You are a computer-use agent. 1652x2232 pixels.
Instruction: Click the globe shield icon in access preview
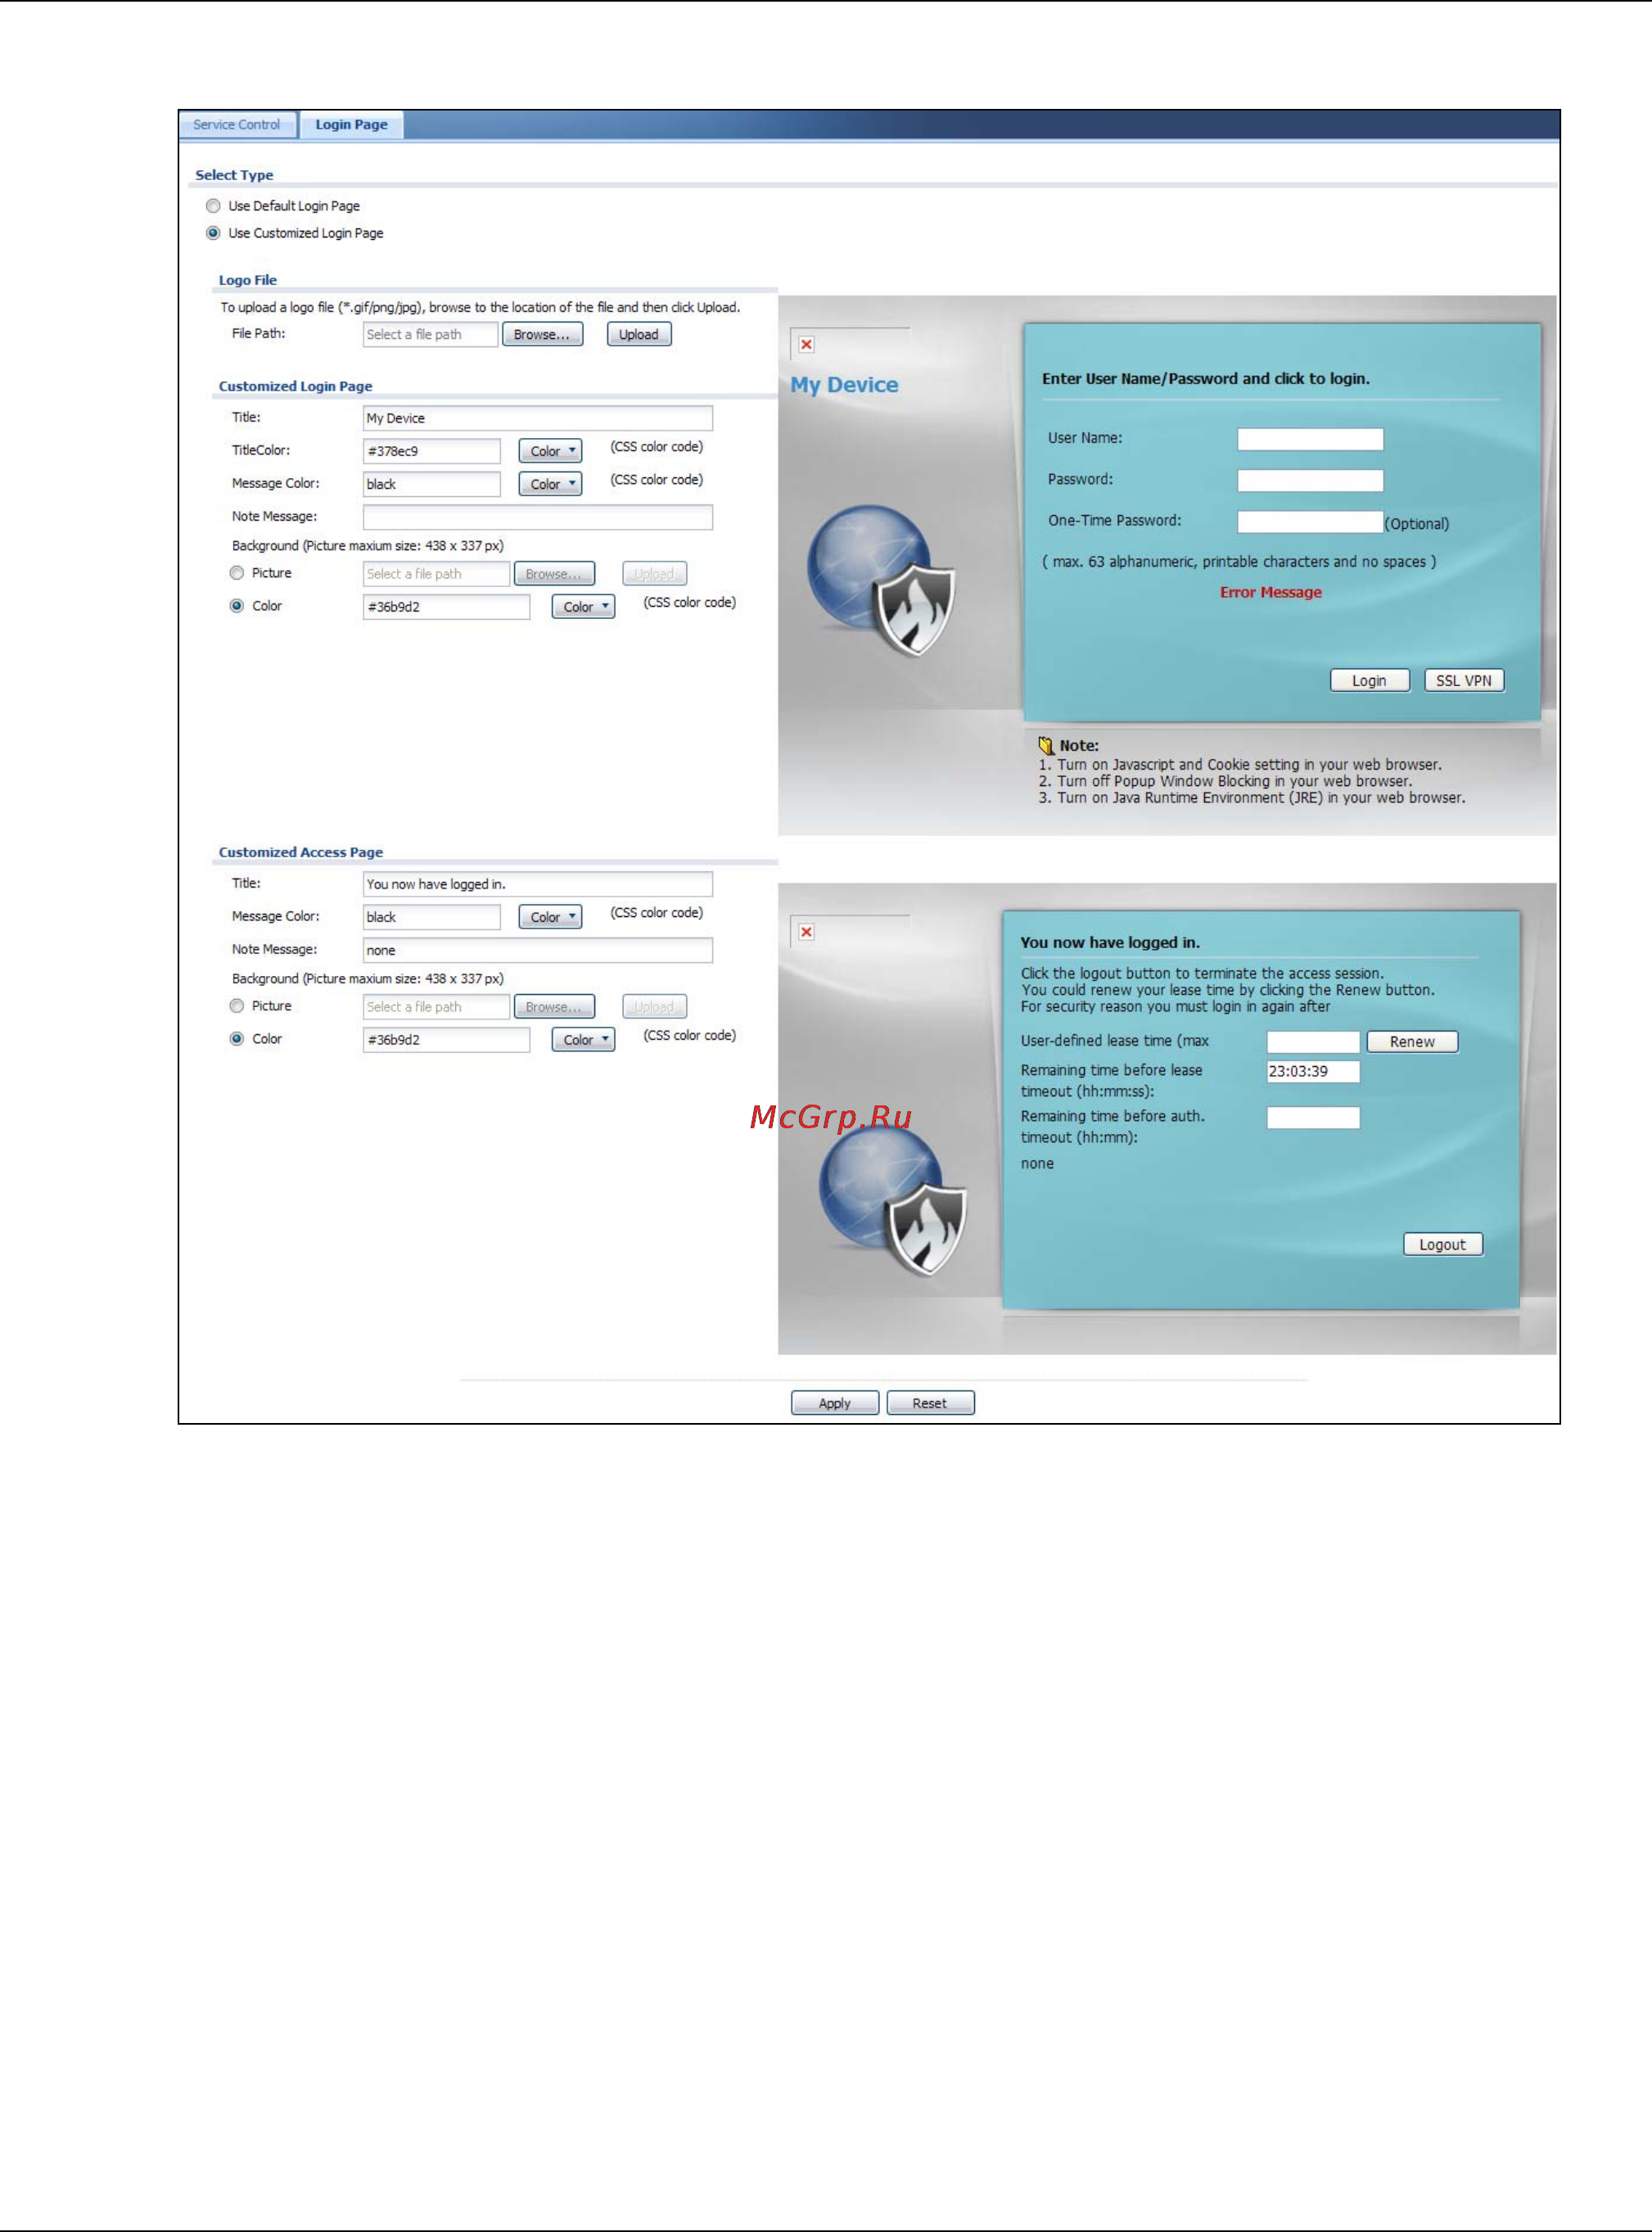click(x=893, y=1202)
